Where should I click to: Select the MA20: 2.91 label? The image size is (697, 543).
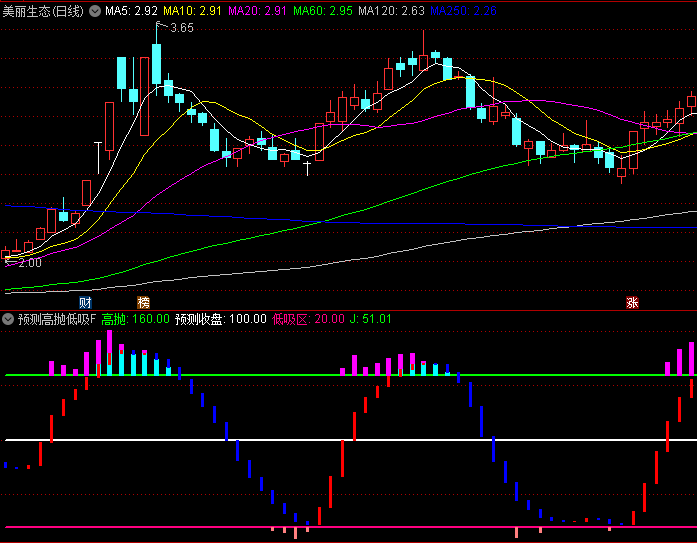click(257, 11)
